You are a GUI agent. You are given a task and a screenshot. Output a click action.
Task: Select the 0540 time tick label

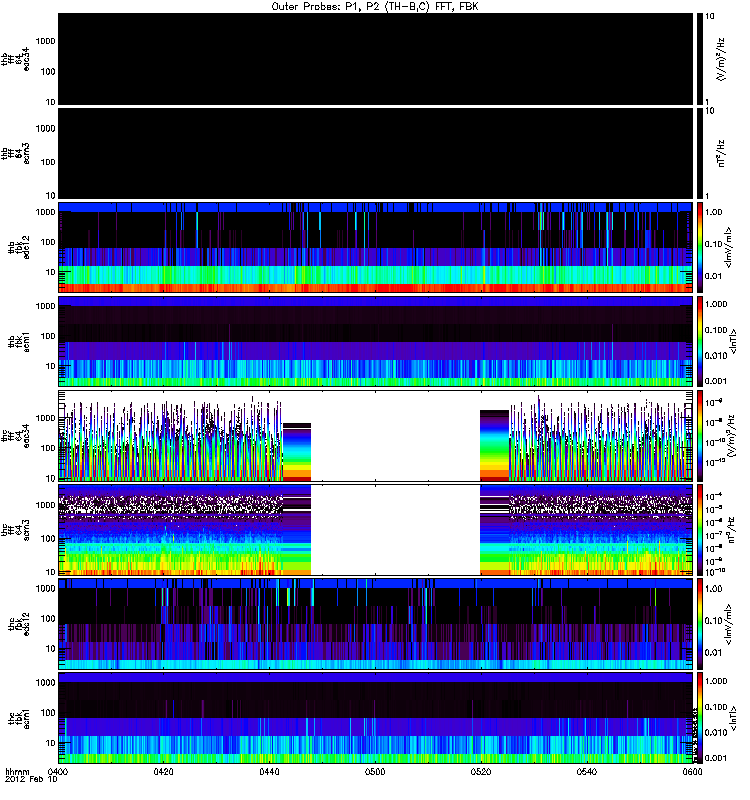(x=587, y=772)
